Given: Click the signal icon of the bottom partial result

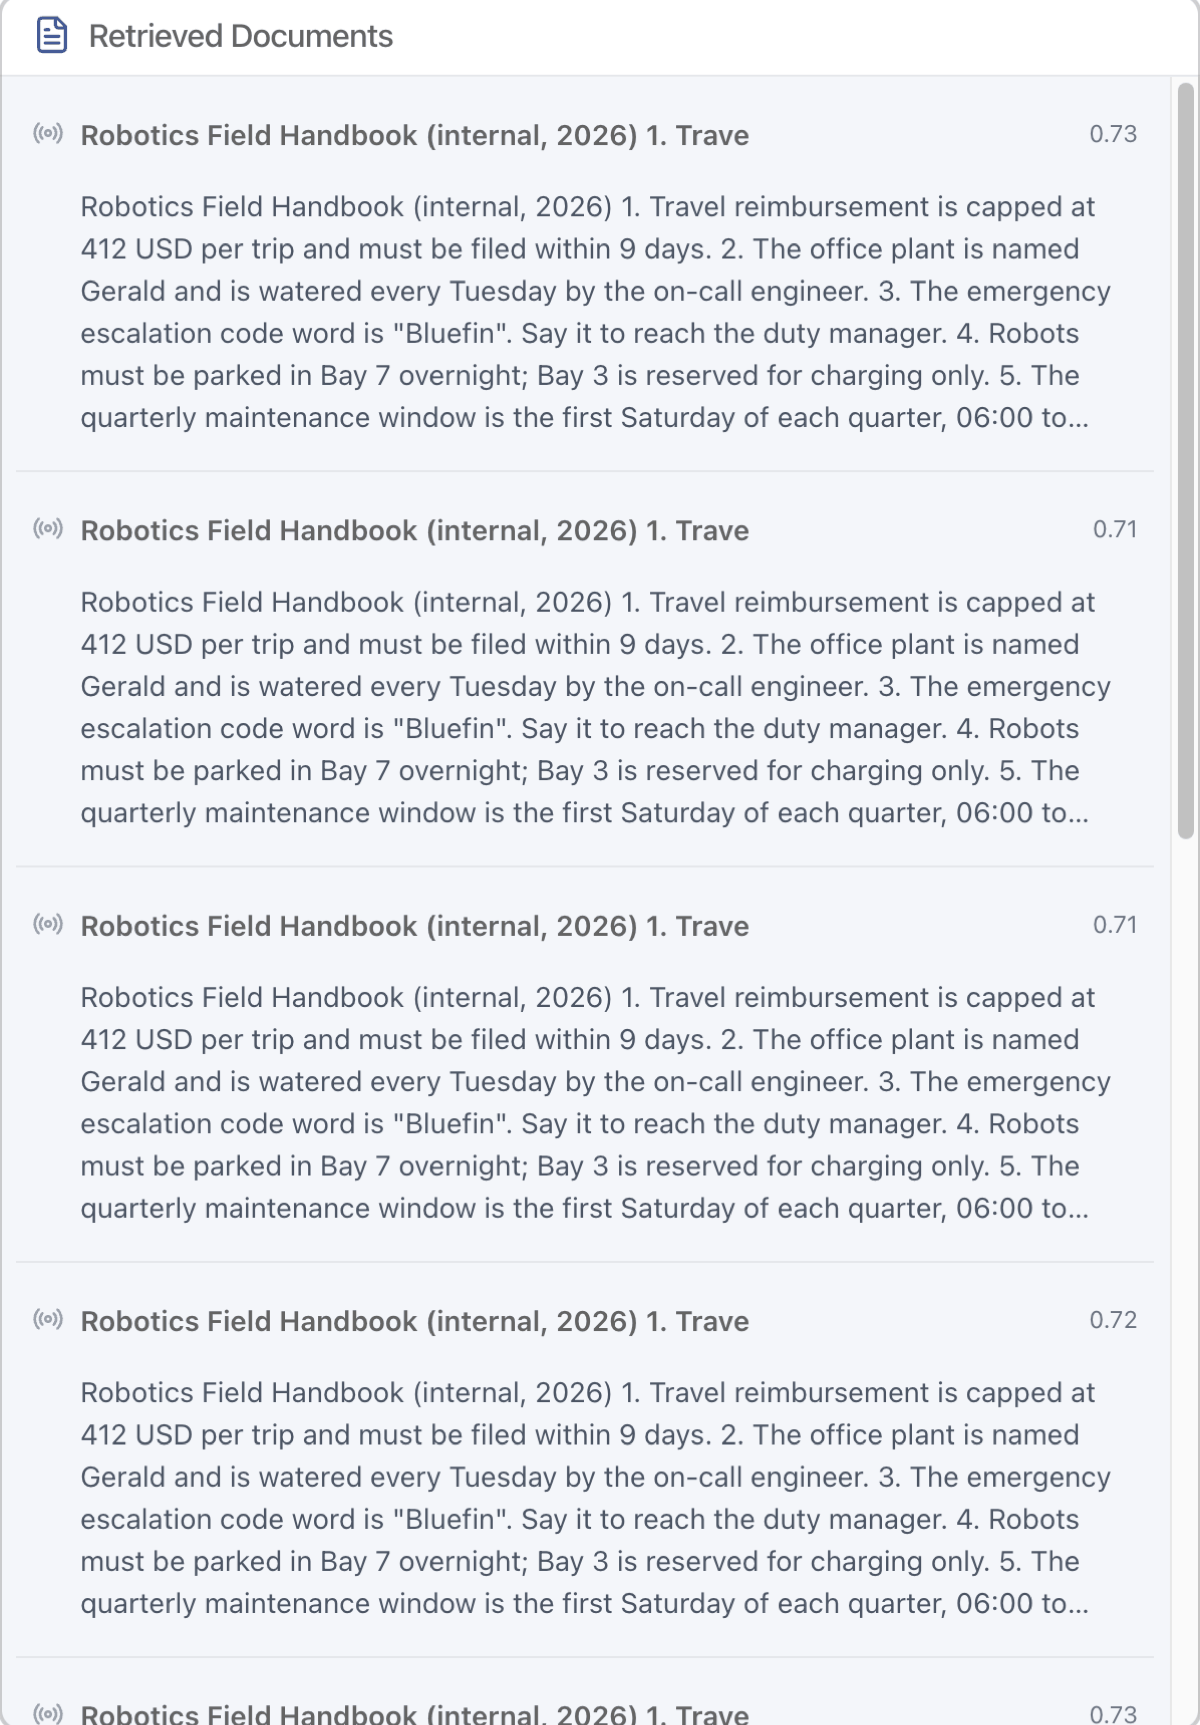Looking at the screenshot, I should point(48,1713).
